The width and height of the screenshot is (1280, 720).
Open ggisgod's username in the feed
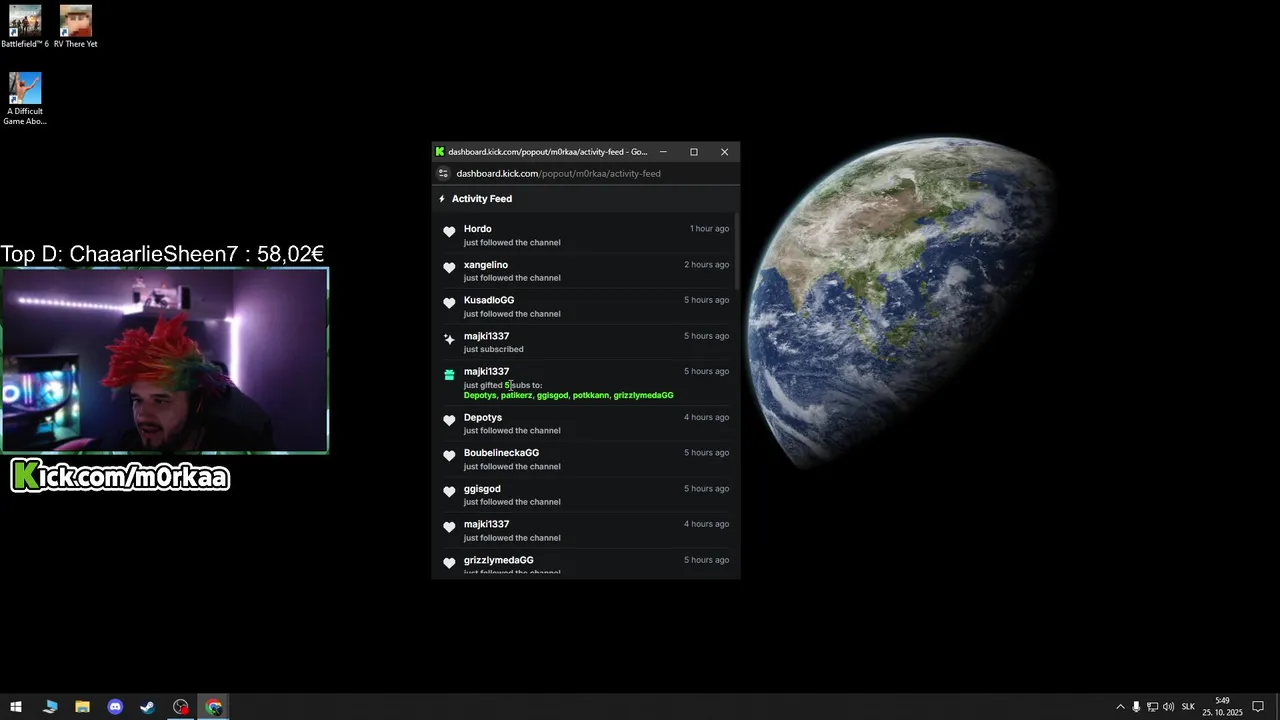pyautogui.click(x=482, y=489)
